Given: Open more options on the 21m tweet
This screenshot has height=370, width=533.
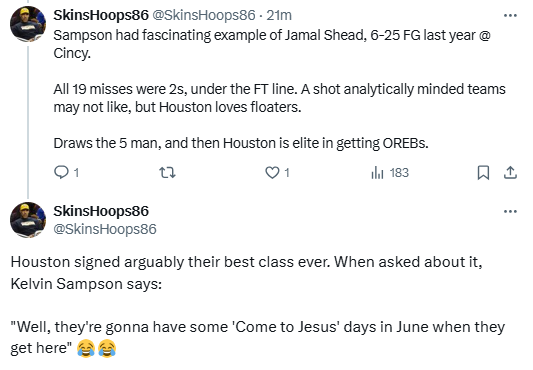Looking at the screenshot, I should pos(510,15).
